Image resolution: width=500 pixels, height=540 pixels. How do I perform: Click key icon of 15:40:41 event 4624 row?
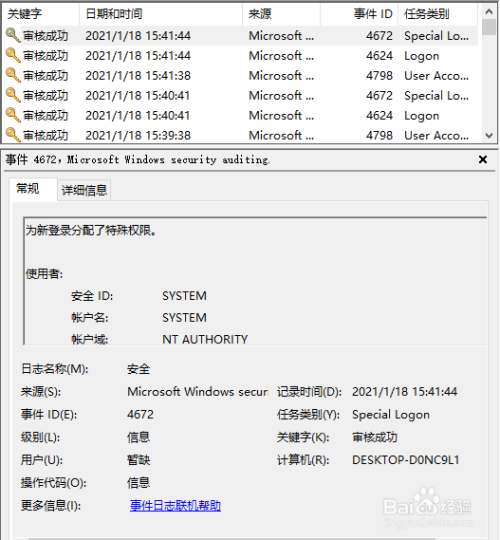tap(13, 115)
